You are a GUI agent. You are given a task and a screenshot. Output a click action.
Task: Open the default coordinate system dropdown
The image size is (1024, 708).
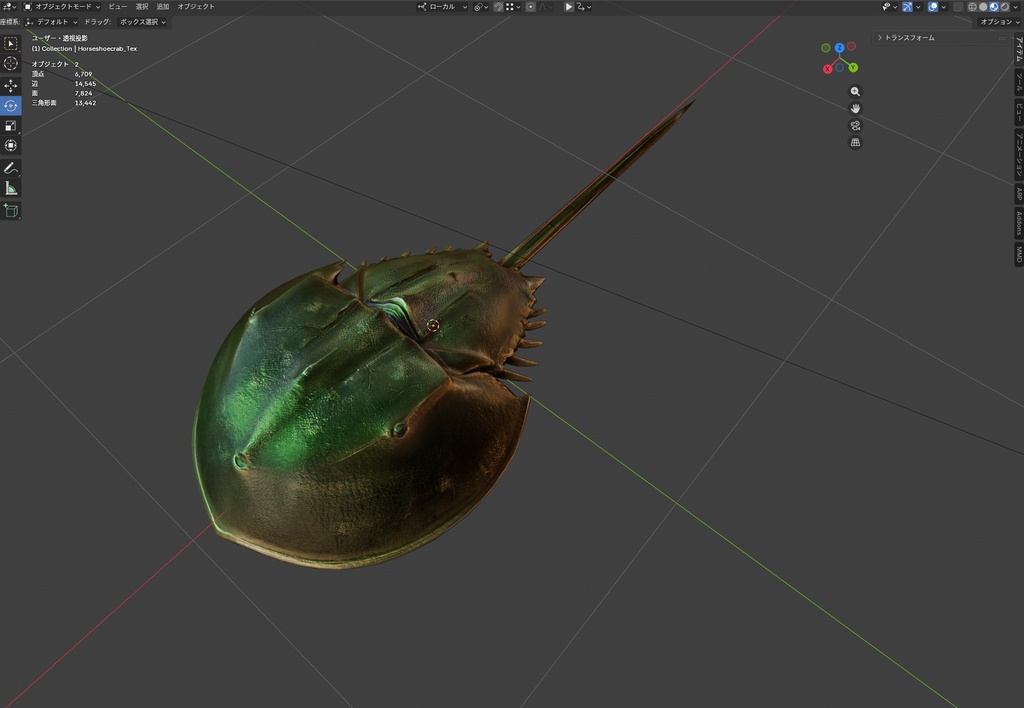click(x=52, y=22)
